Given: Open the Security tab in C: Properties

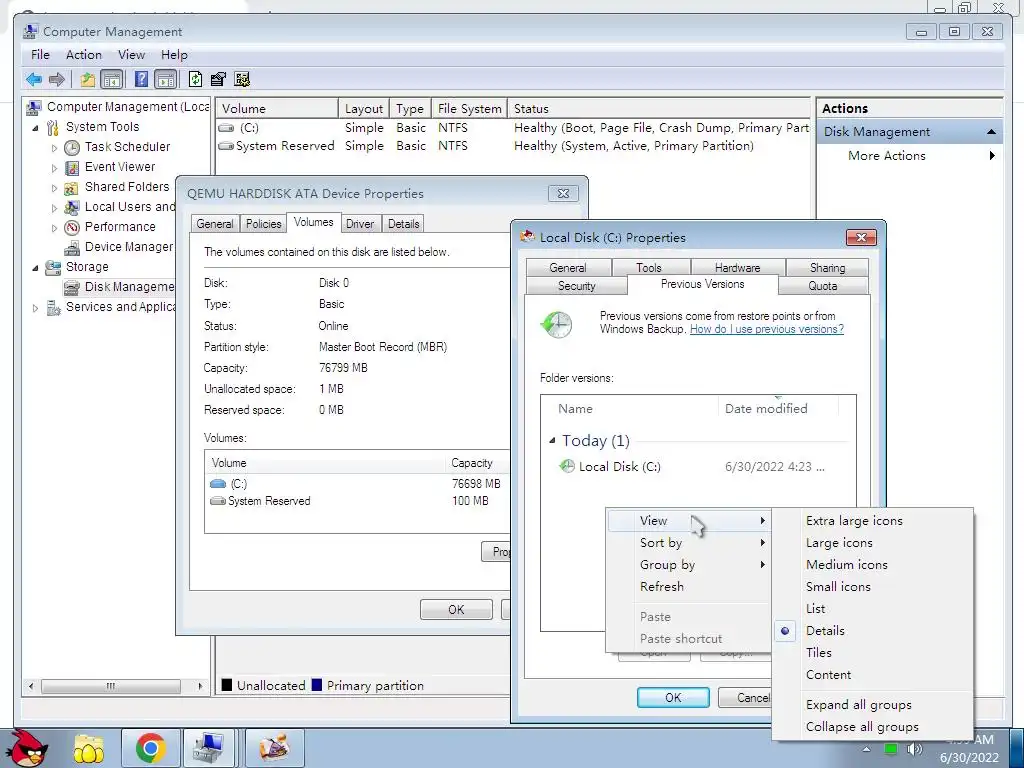Looking at the screenshot, I should click(x=577, y=286).
